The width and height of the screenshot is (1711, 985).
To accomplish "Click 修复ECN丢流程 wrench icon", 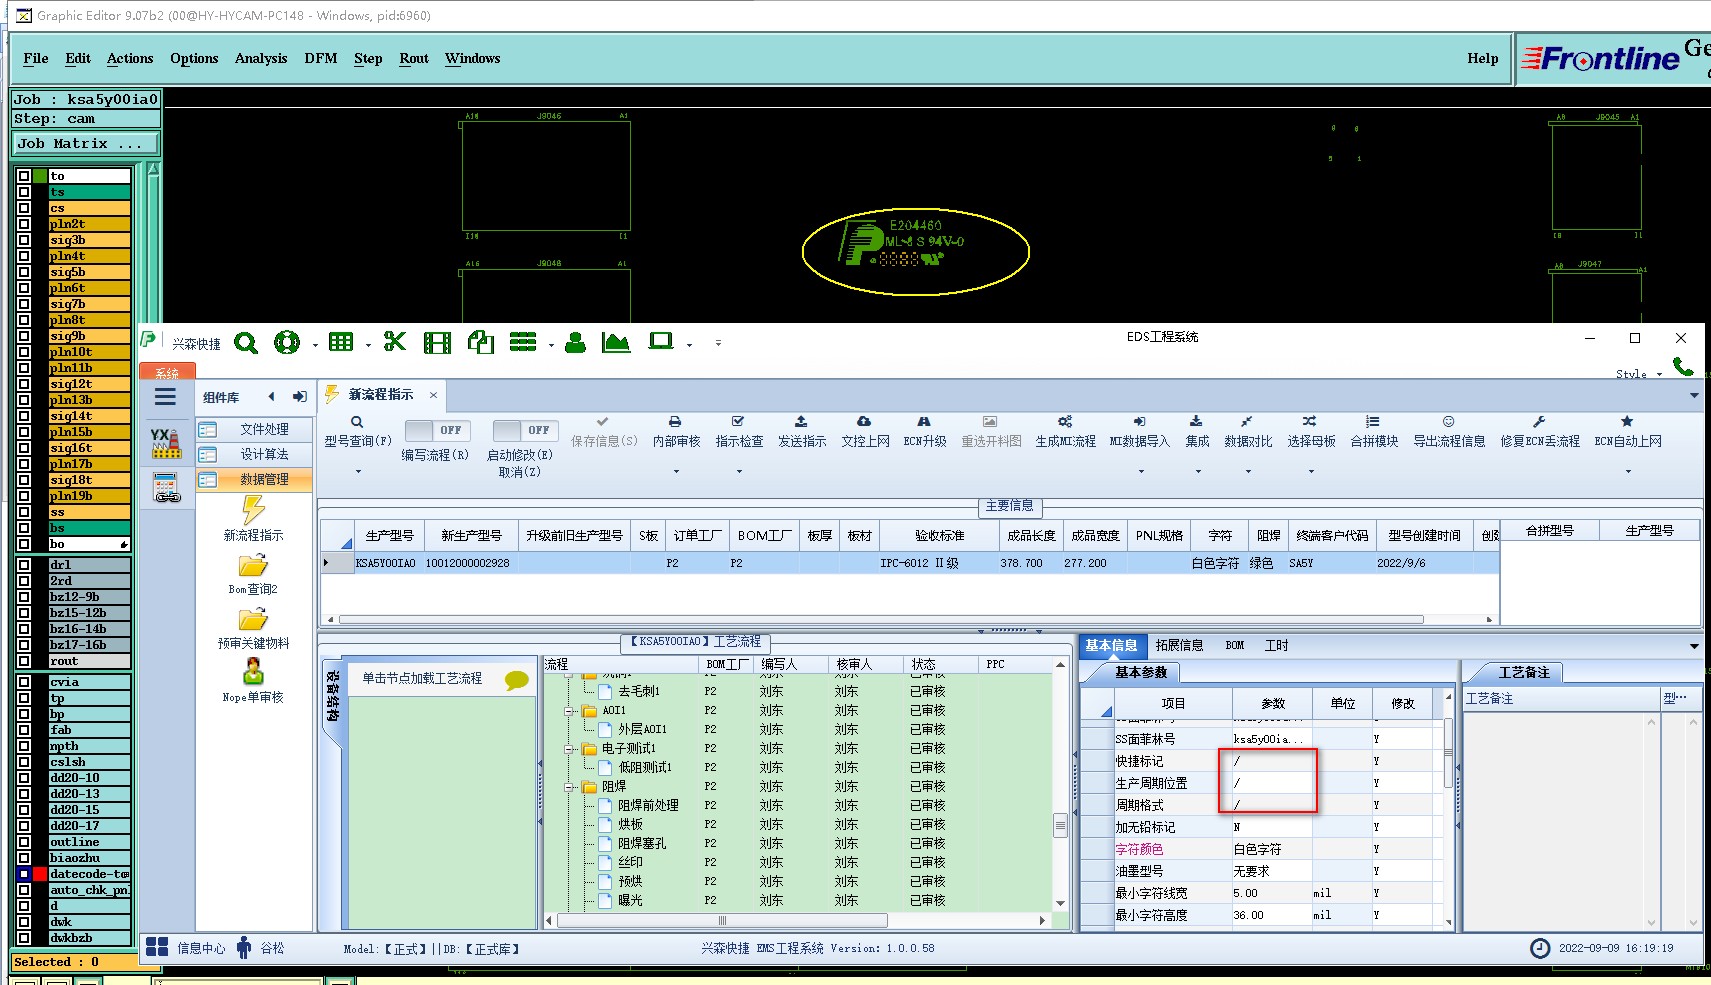I will click(x=1539, y=422).
